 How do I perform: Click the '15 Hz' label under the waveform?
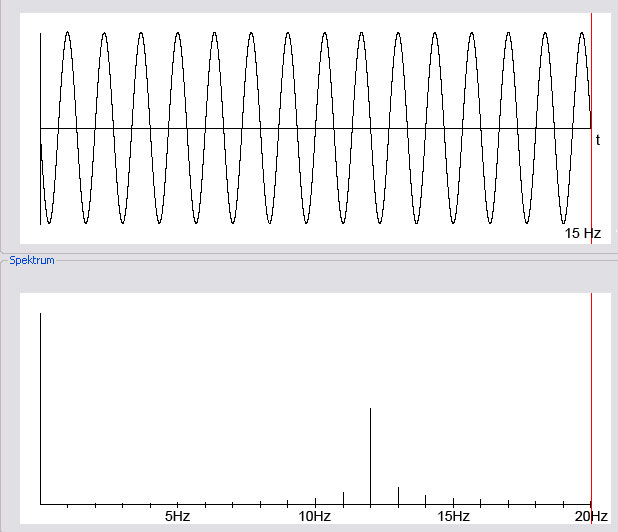point(583,233)
